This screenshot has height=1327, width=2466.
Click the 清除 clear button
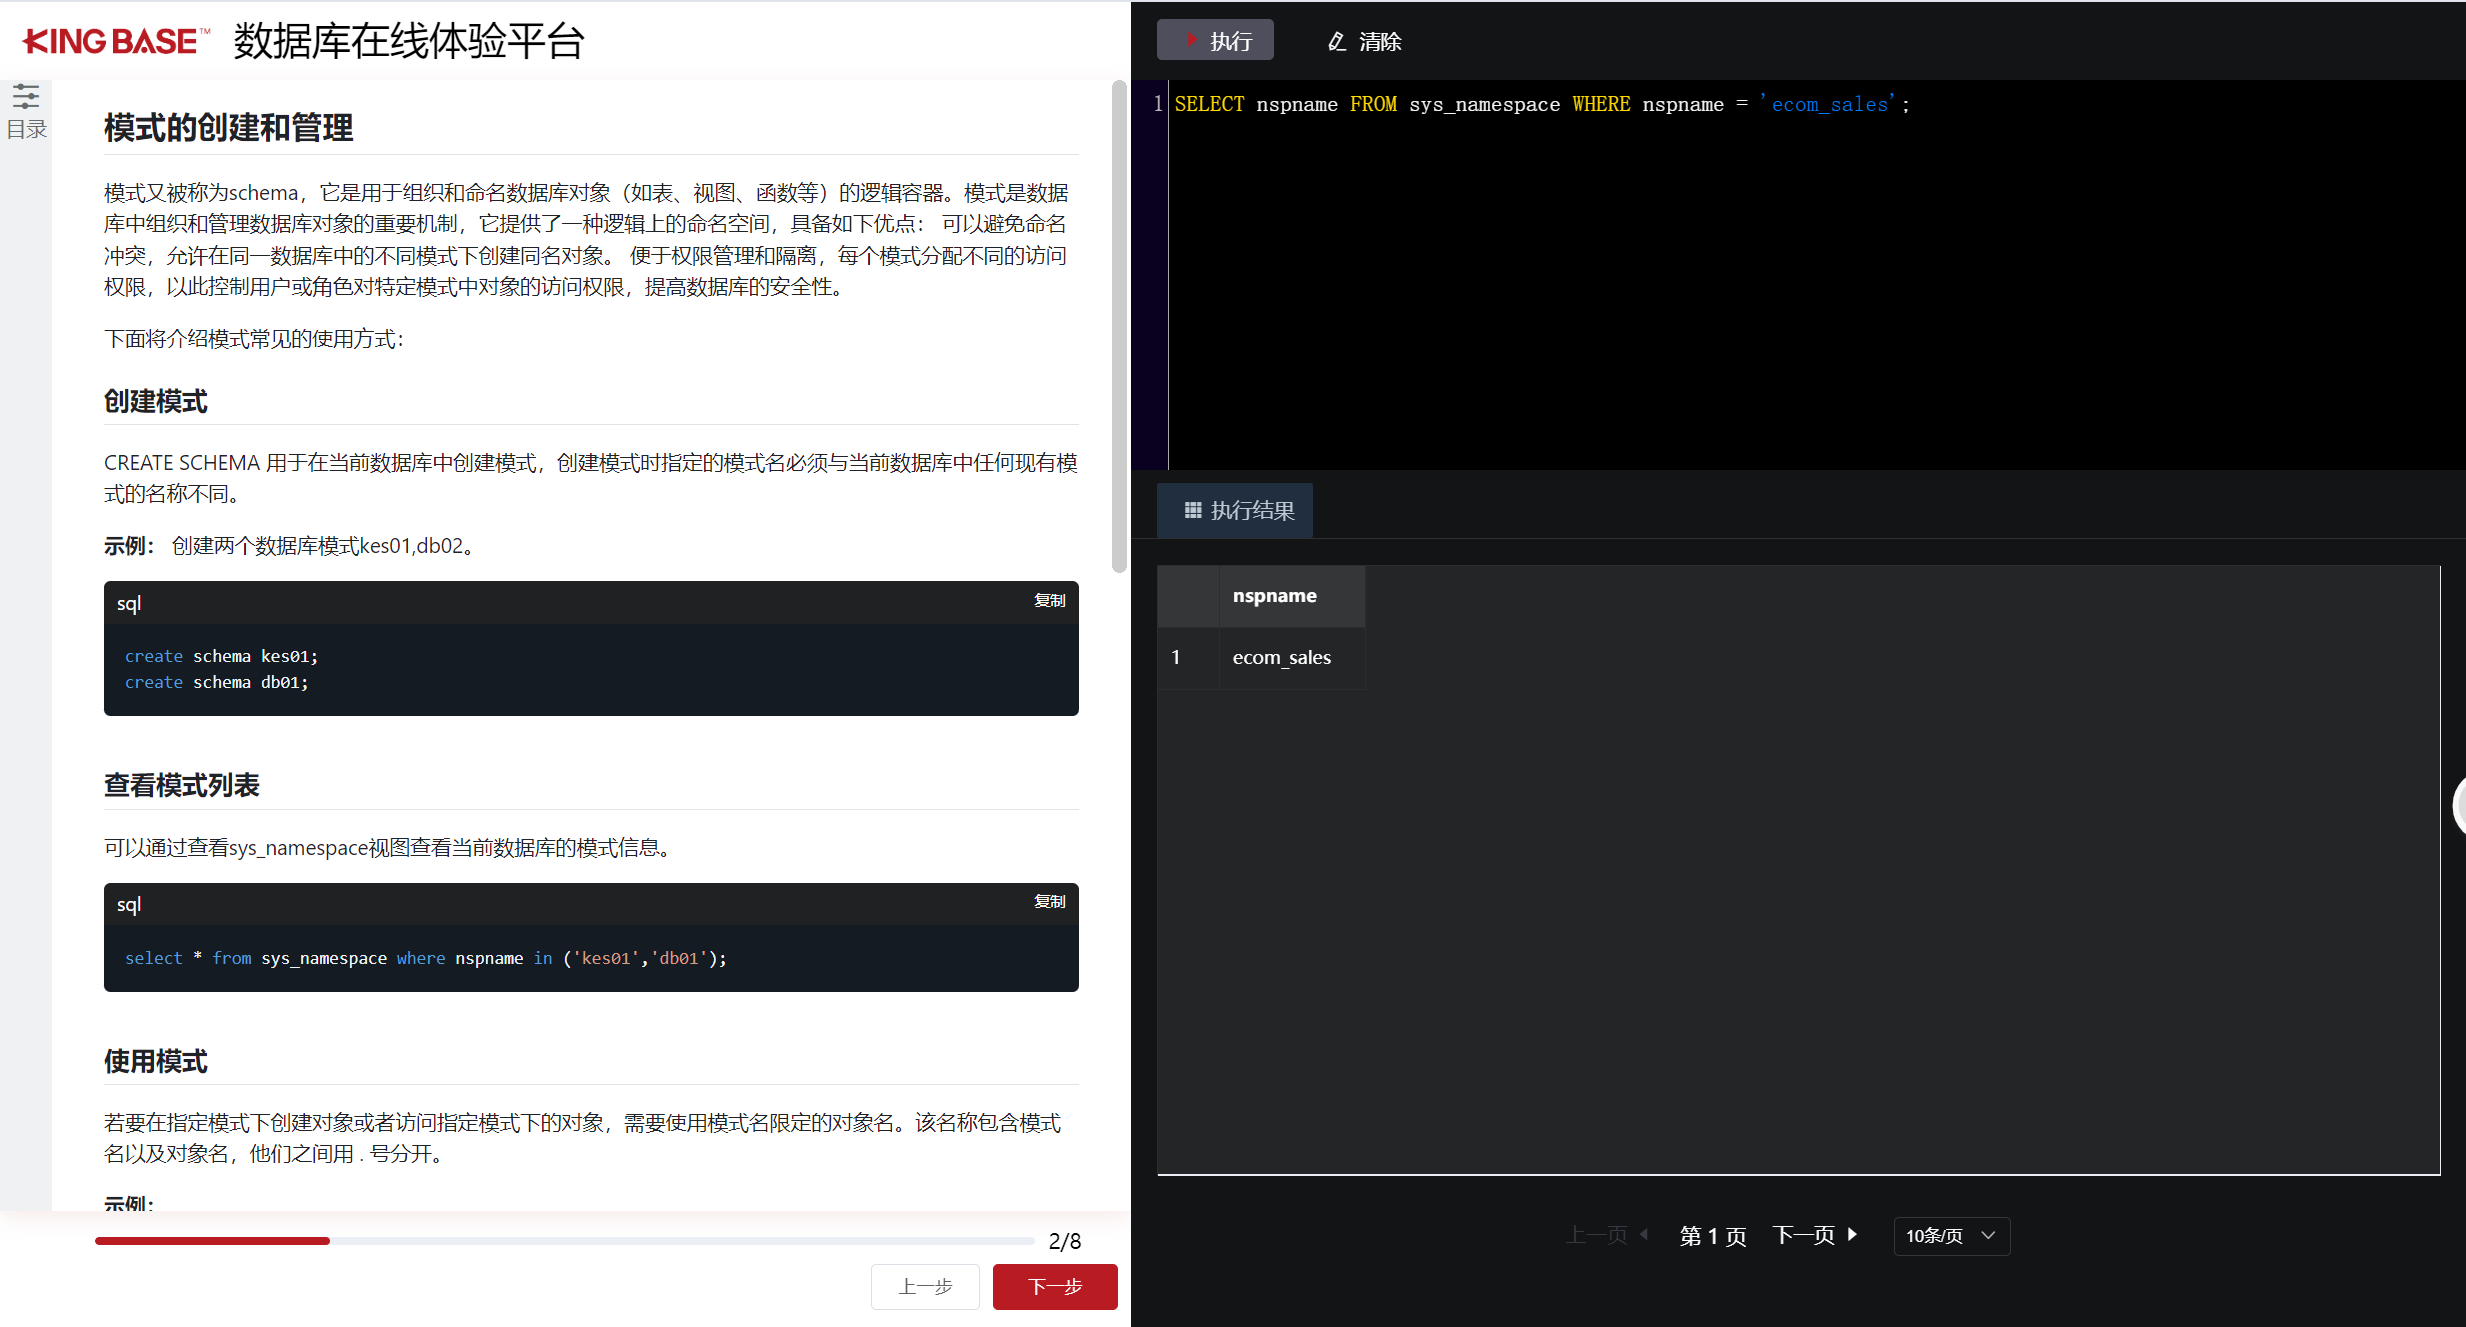[1364, 41]
